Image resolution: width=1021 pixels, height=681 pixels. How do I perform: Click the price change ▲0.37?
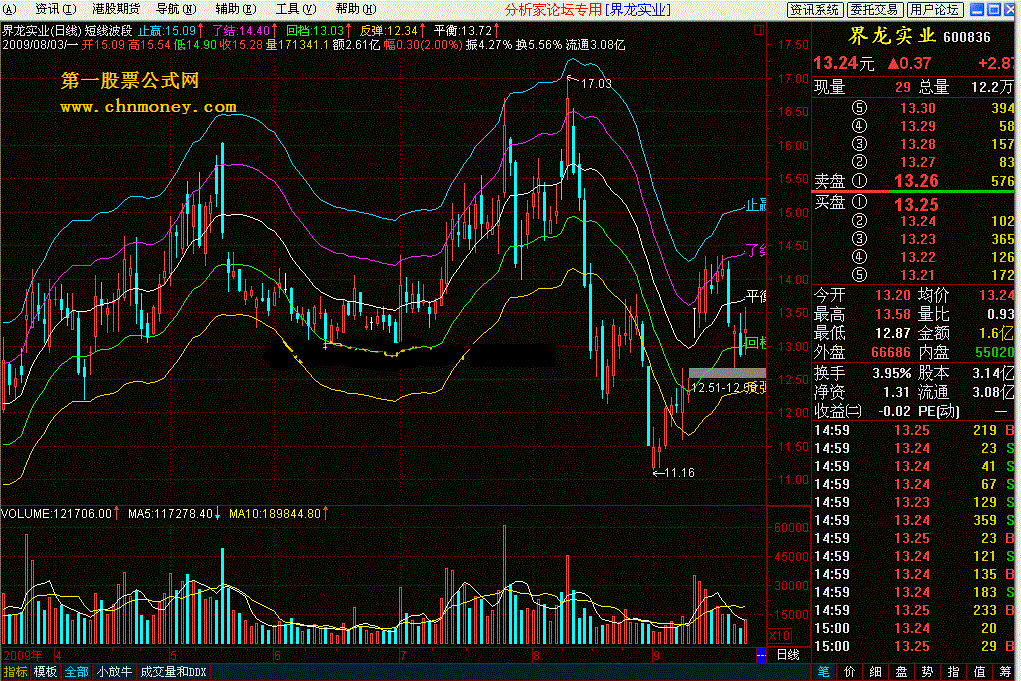[x=910, y=63]
